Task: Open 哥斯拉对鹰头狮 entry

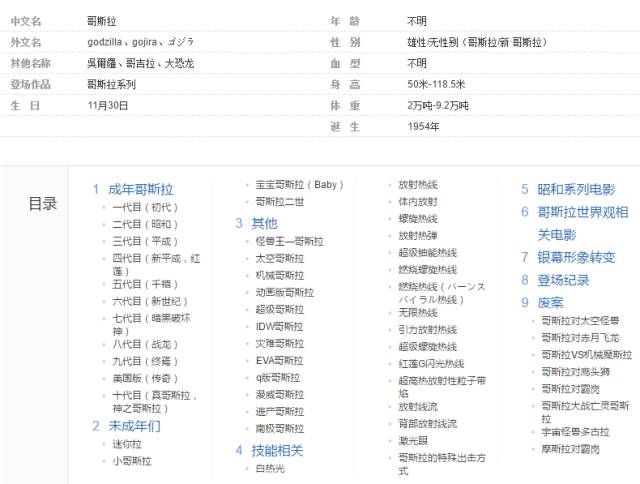Action: click(x=576, y=372)
